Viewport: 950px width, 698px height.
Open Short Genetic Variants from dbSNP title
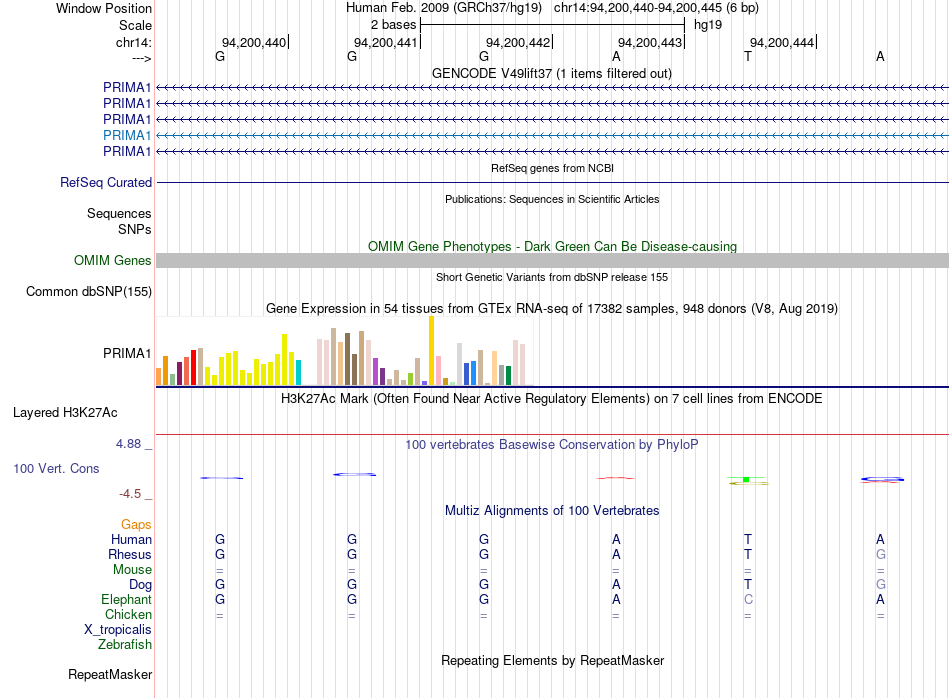pyautogui.click(x=552, y=277)
